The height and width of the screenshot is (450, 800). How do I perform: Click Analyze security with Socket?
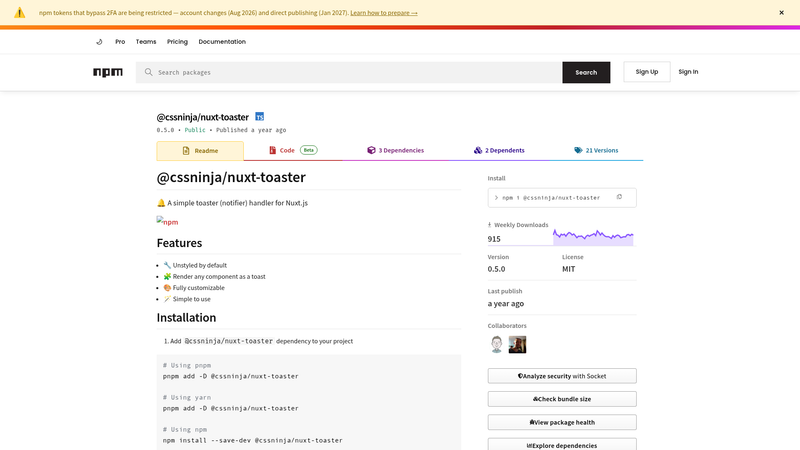562,376
